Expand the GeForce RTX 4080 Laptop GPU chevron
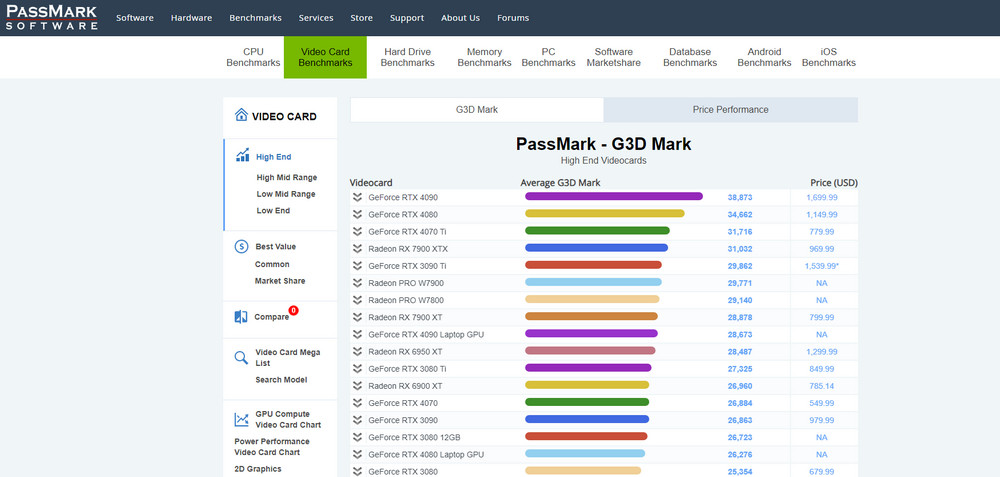1000x477 pixels. point(357,455)
